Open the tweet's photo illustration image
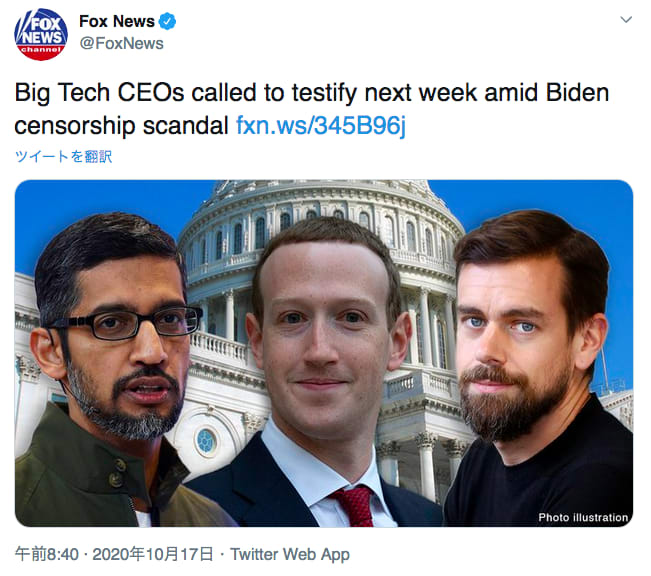The image size is (651, 576). click(x=324, y=353)
